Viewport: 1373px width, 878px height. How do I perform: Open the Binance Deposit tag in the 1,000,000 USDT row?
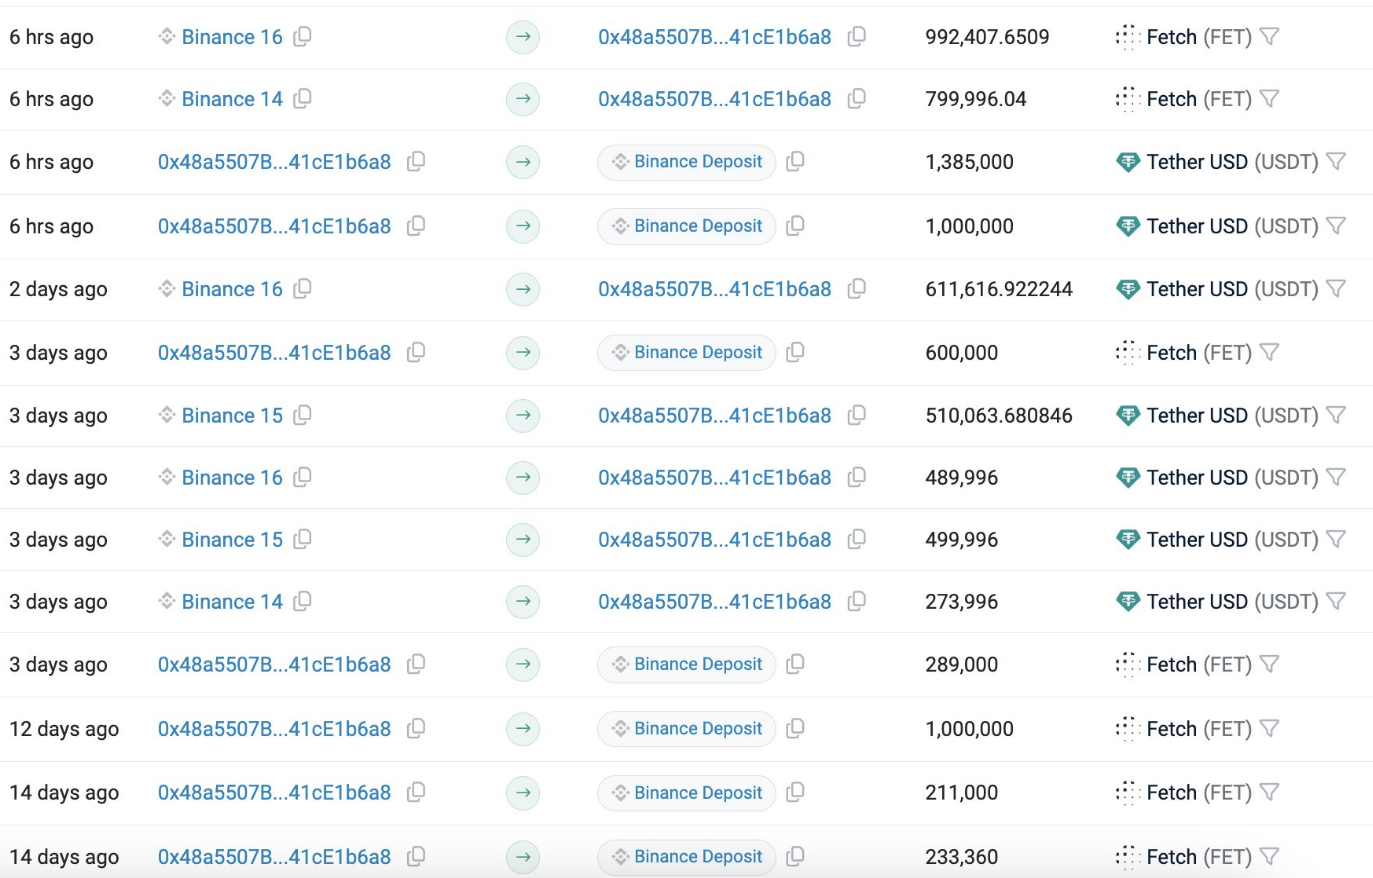click(x=697, y=227)
